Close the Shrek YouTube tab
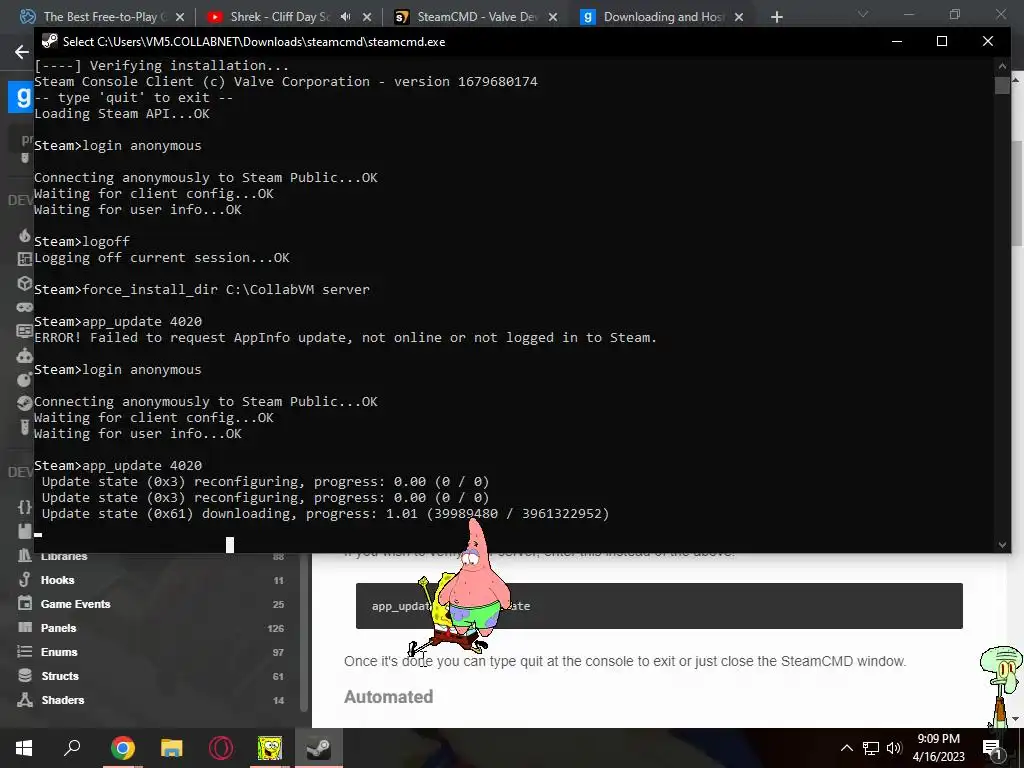 (x=367, y=17)
